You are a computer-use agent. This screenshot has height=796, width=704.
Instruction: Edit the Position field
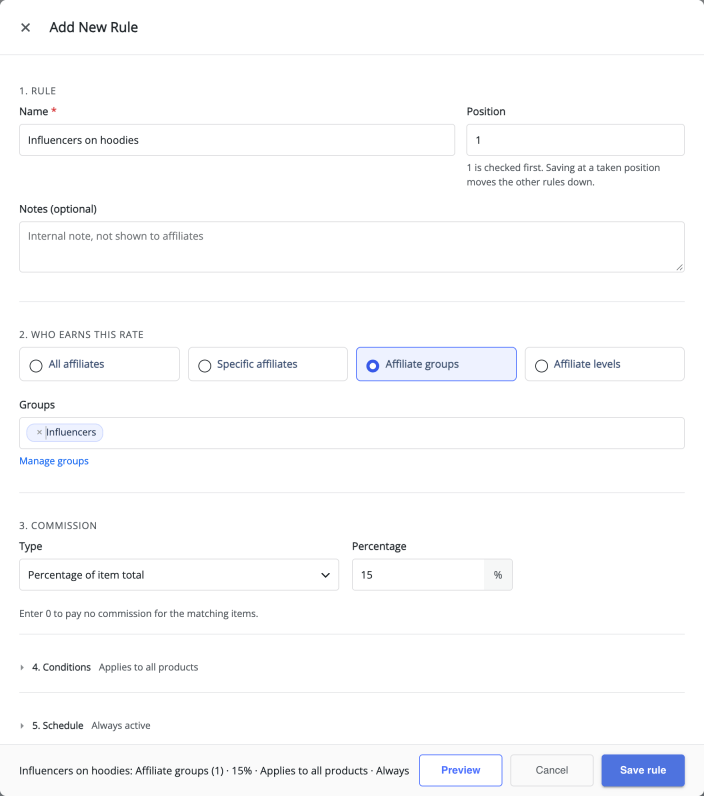pos(575,140)
